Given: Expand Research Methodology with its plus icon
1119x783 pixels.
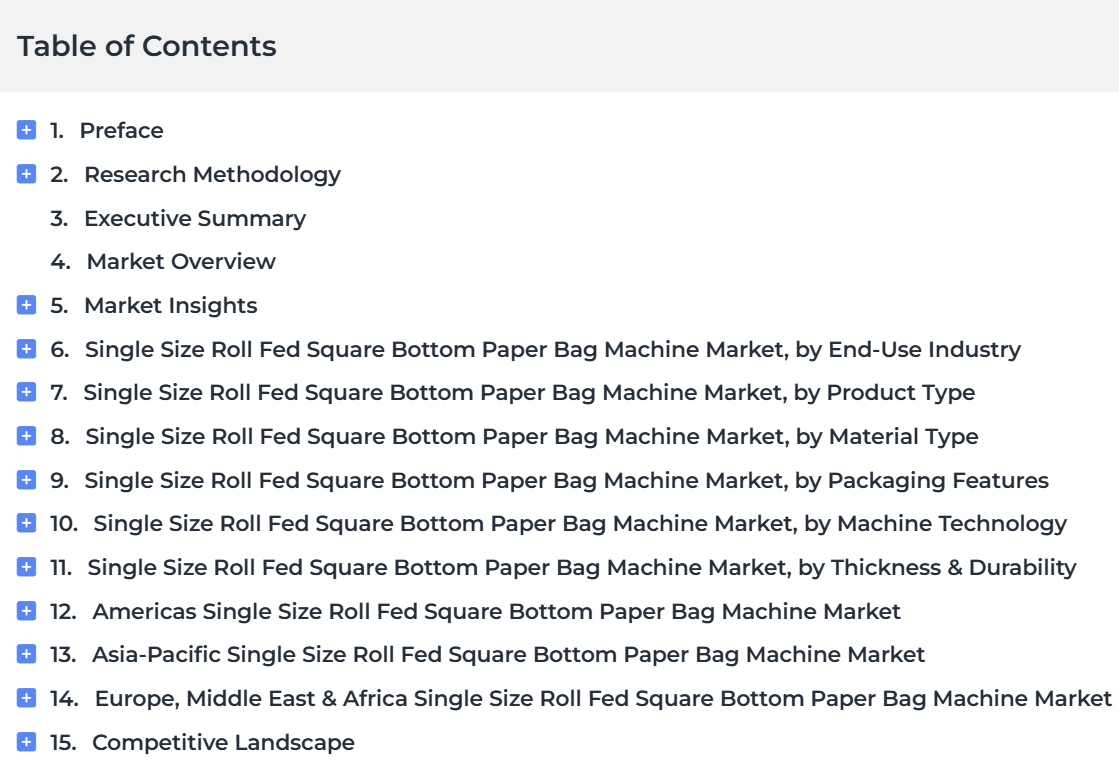Looking at the screenshot, I should [26, 173].
